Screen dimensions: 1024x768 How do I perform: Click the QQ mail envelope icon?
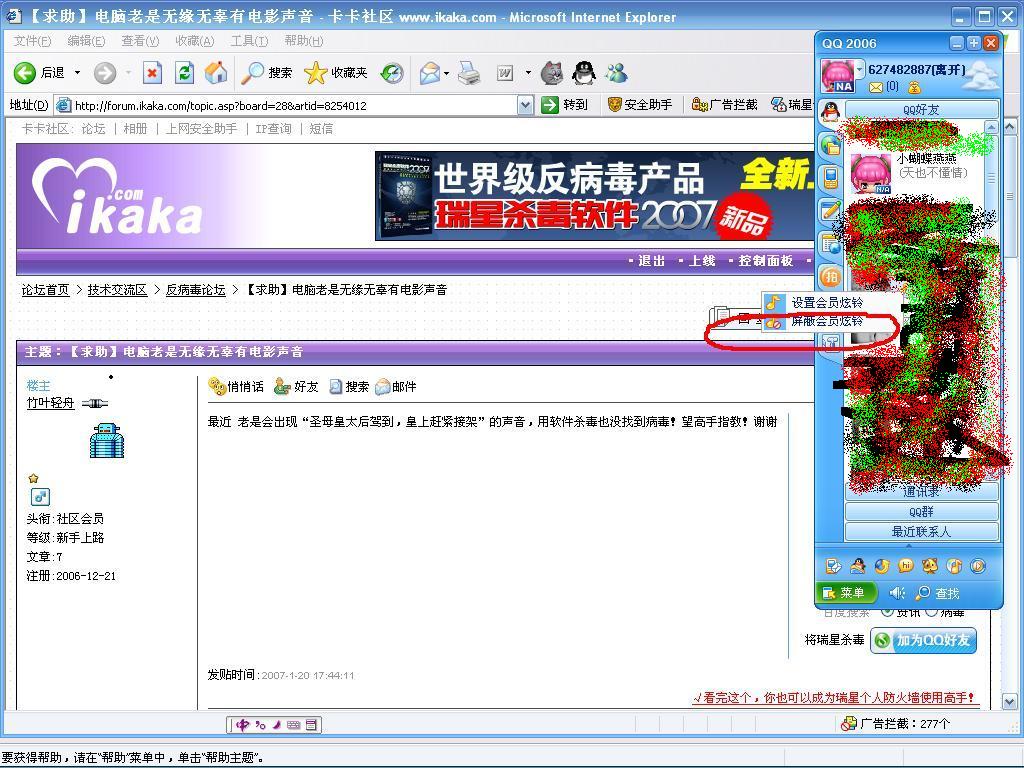point(875,87)
